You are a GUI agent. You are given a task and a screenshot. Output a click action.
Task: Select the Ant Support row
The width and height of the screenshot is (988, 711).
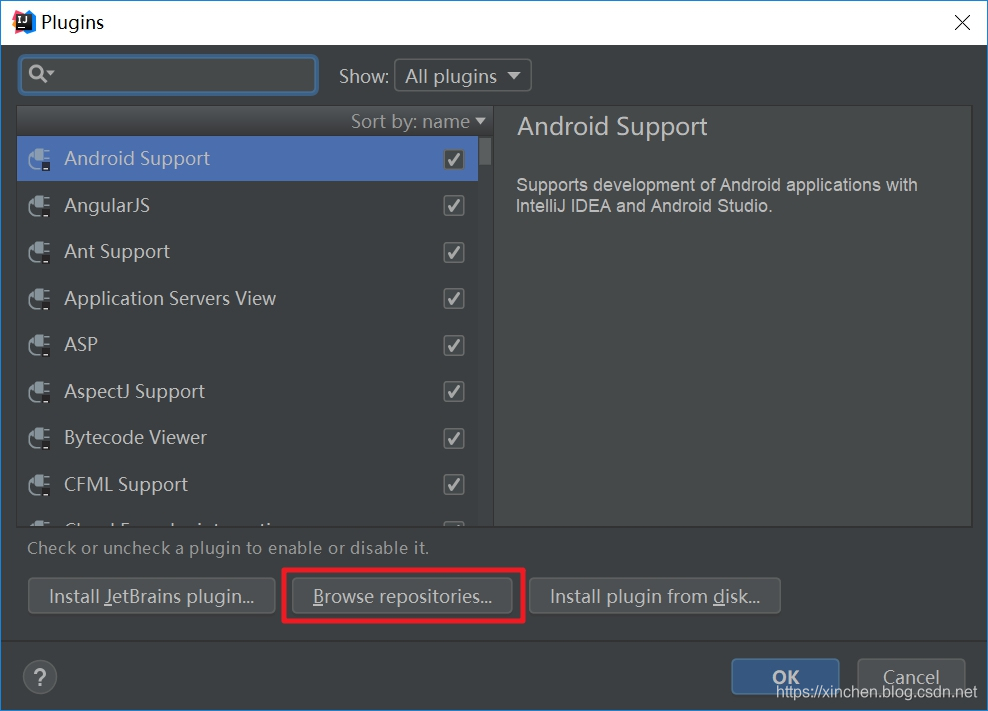coord(247,252)
